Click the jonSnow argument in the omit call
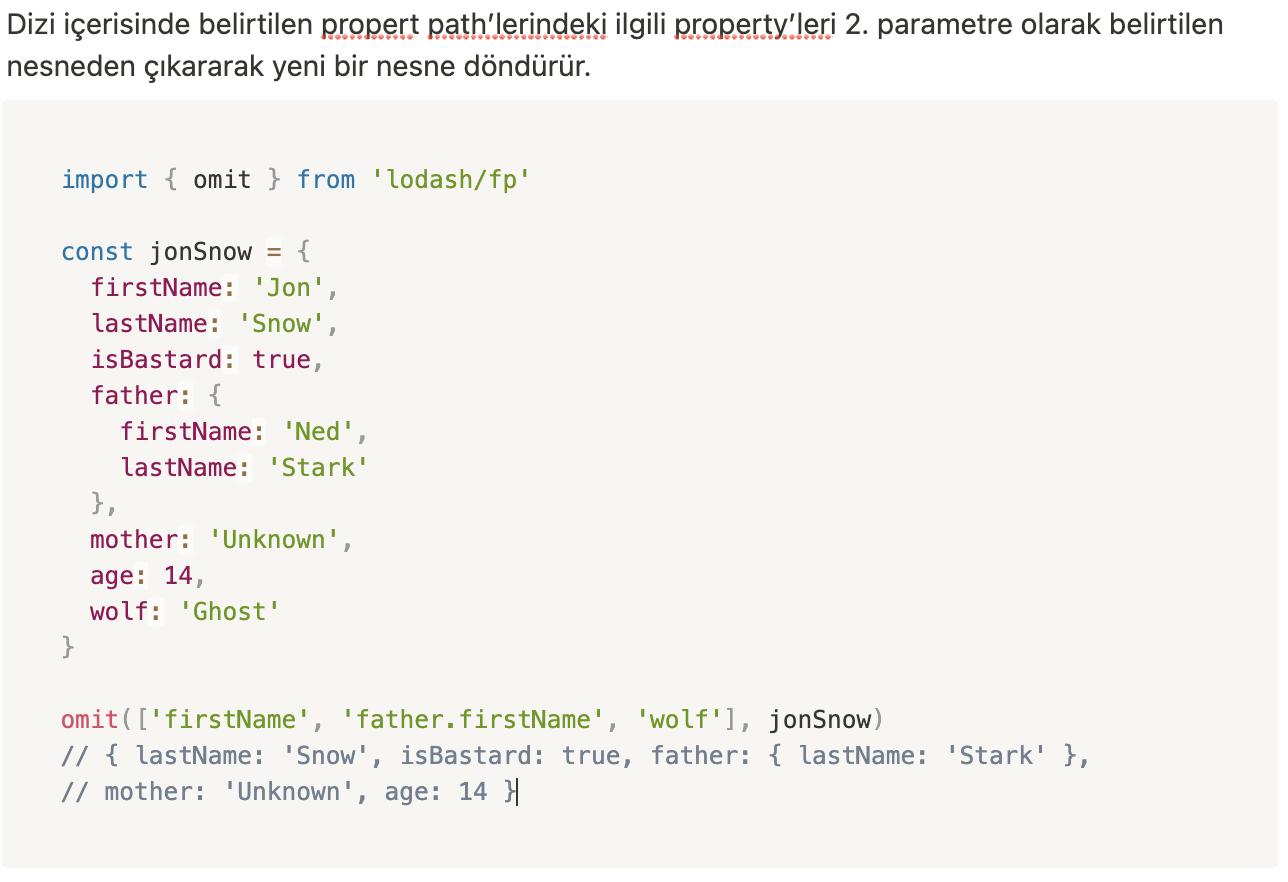The image size is (1288, 882). click(x=820, y=720)
